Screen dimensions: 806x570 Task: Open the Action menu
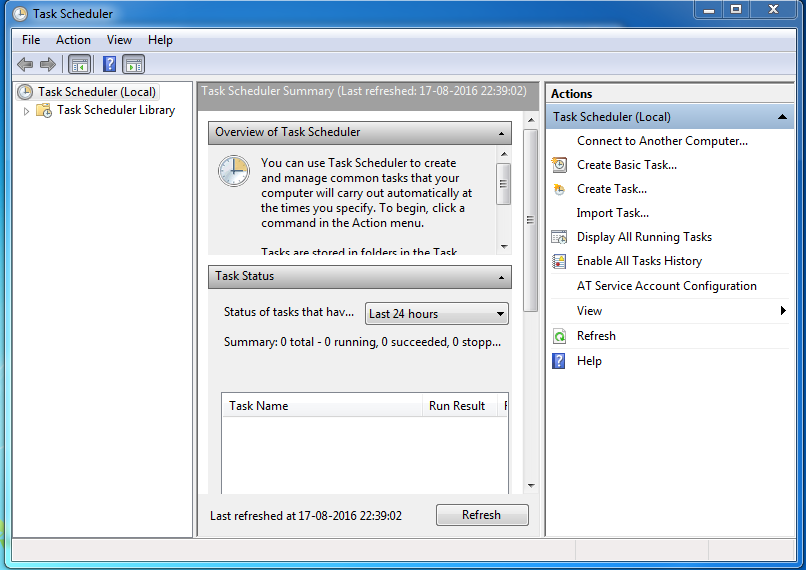click(74, 40)
